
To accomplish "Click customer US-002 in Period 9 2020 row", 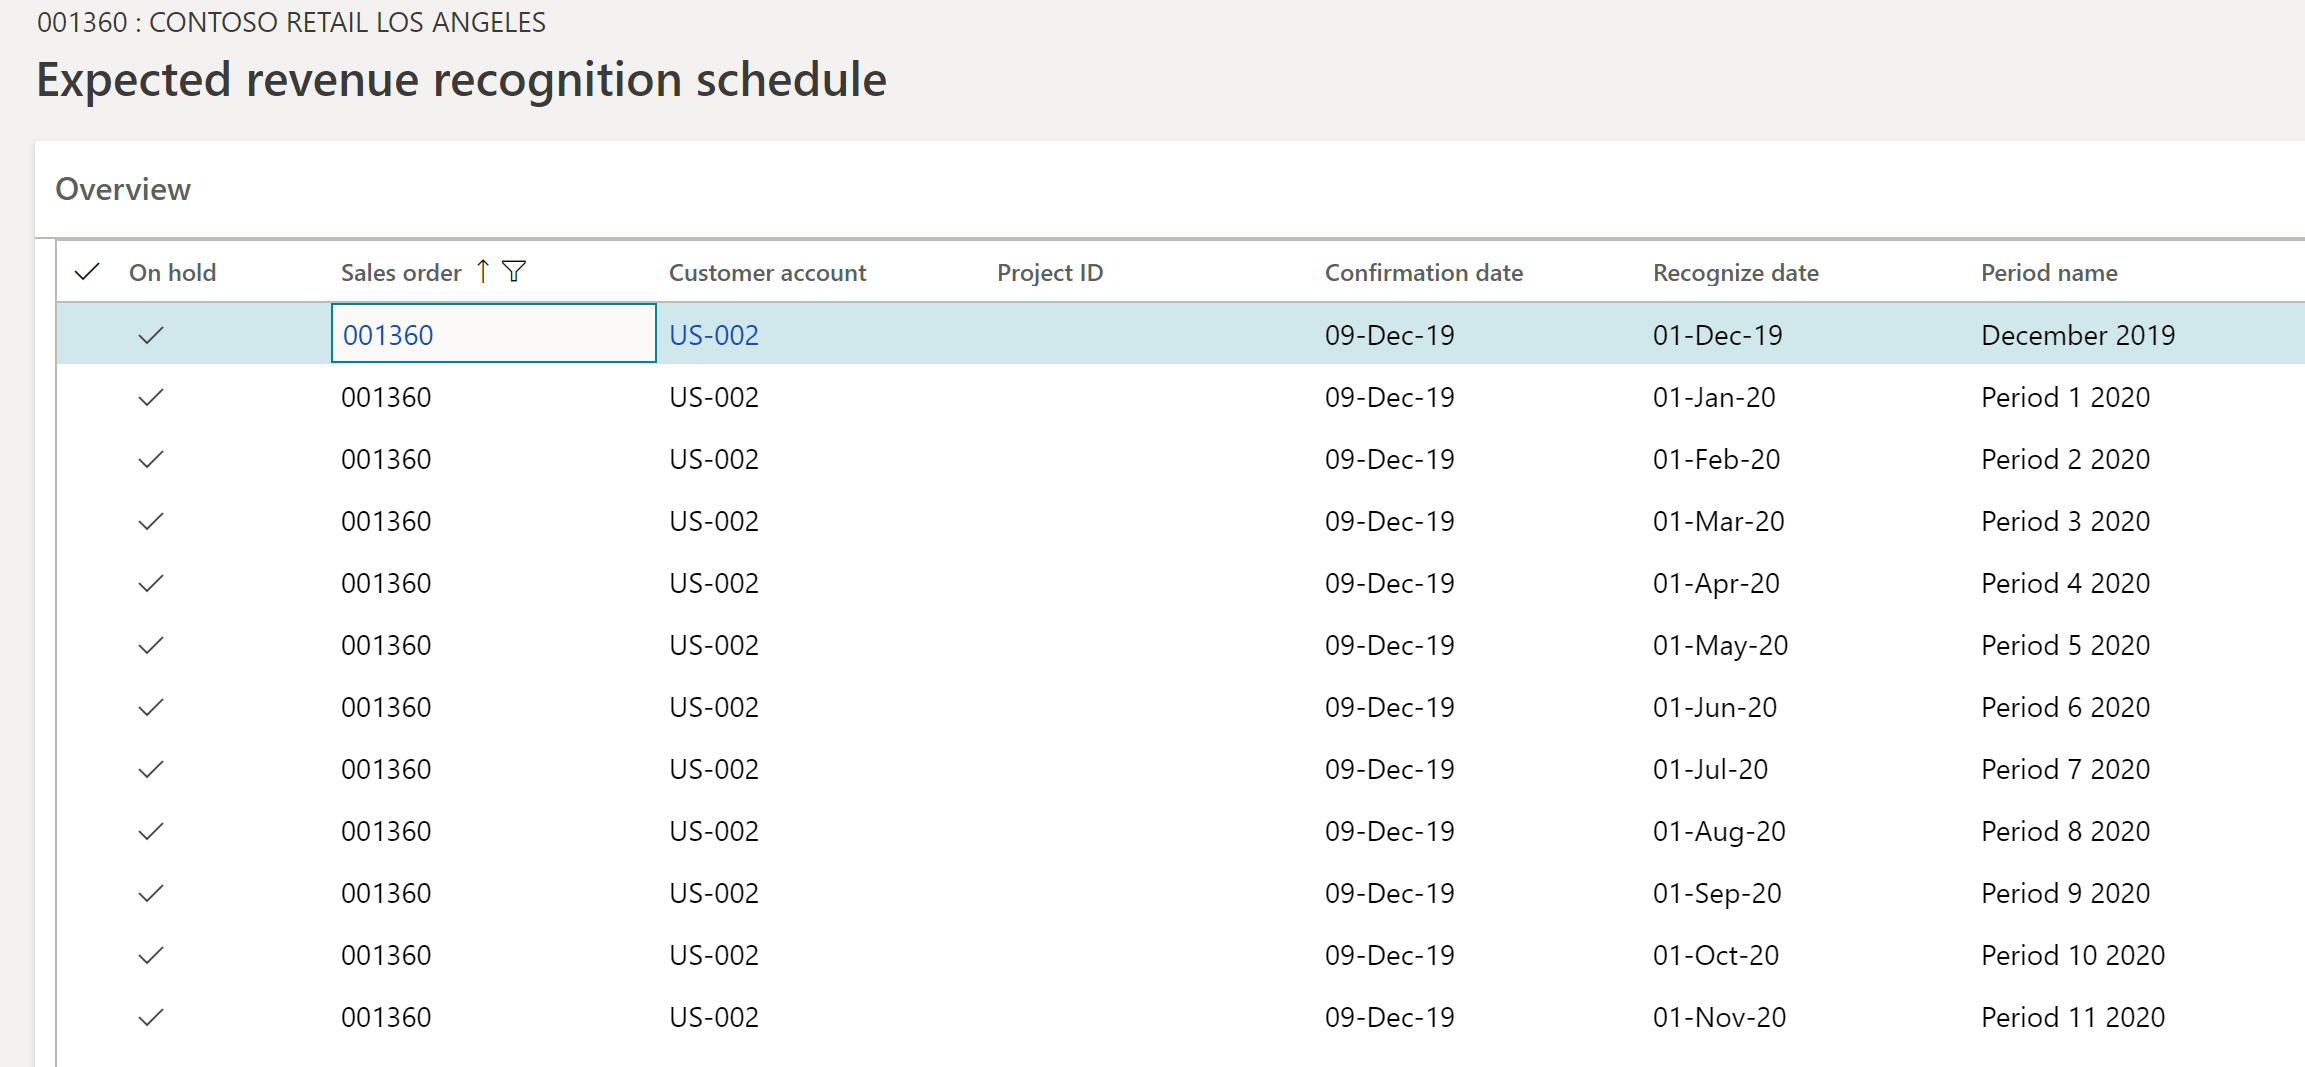I will 714,893.
